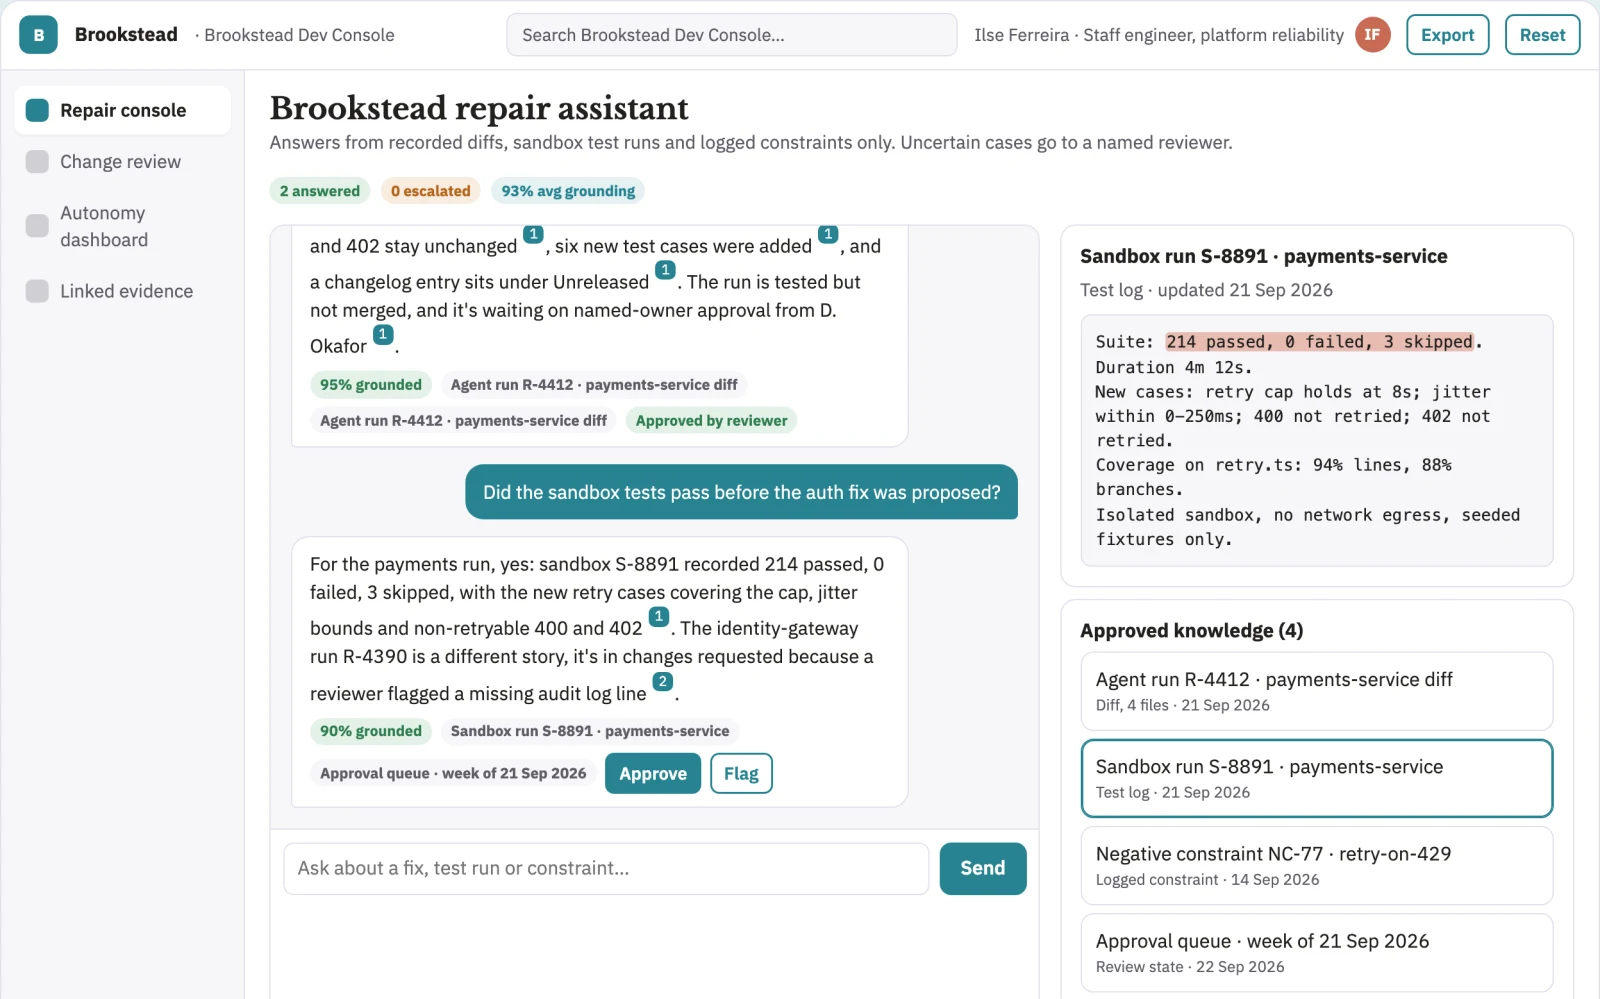Click the Autonomy dashboard sidebar icon
This screenshot has width=1600, height=999.
pyautogui.click(x=37, y=226)
